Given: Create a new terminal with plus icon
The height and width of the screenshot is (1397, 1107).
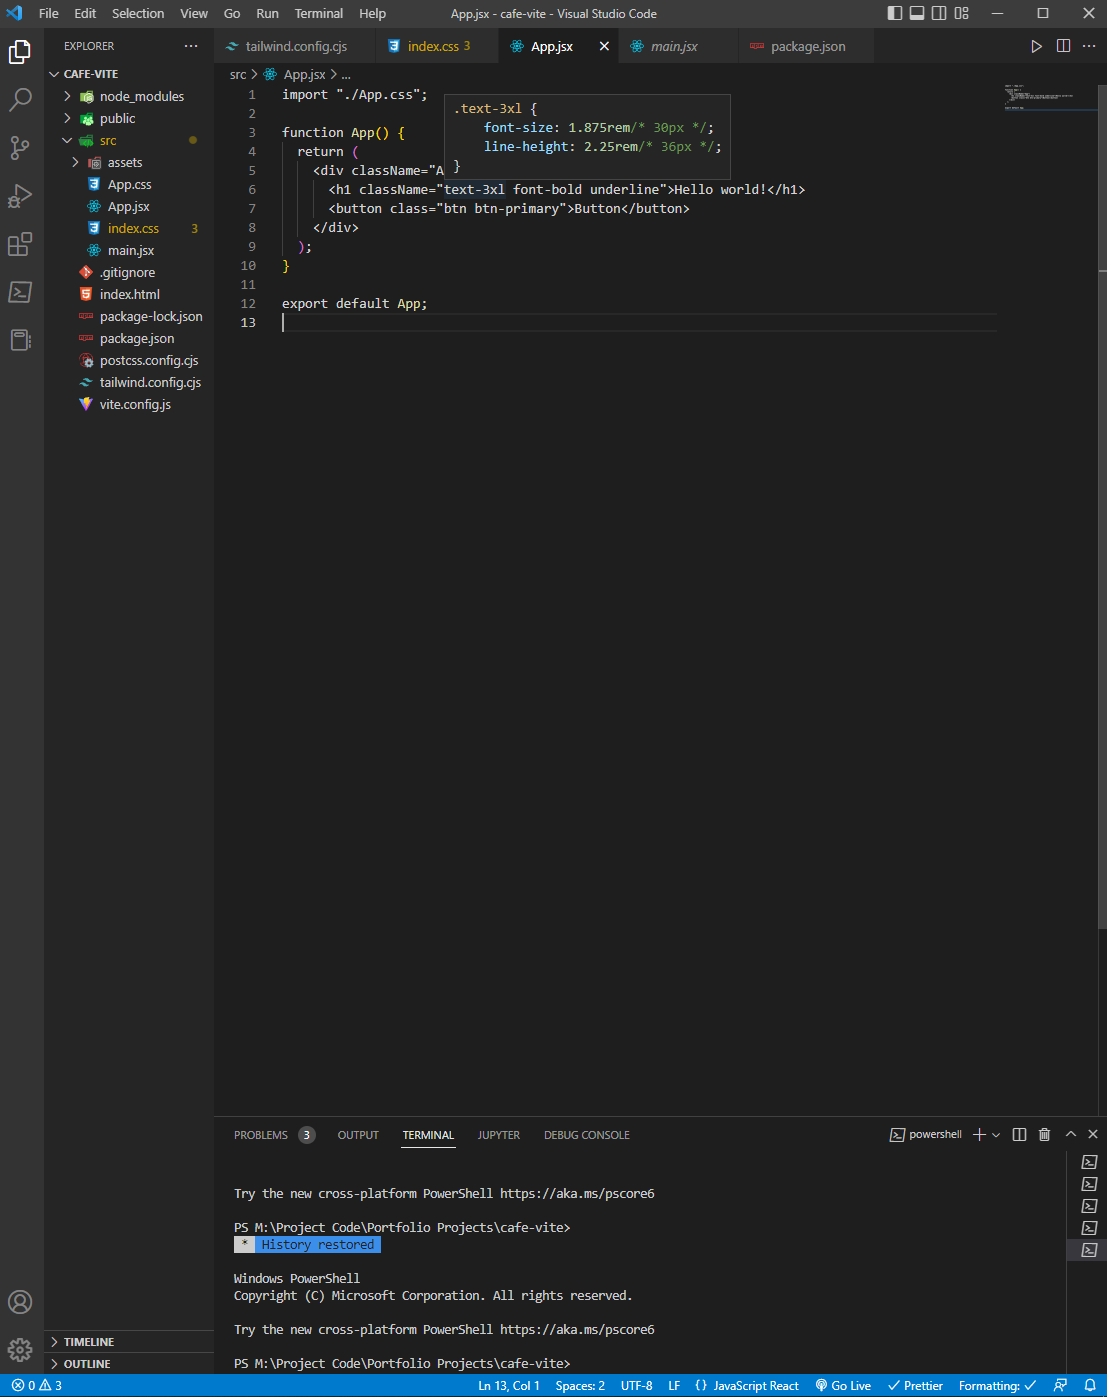Looking at the screenshot, I should (977, 1134).
